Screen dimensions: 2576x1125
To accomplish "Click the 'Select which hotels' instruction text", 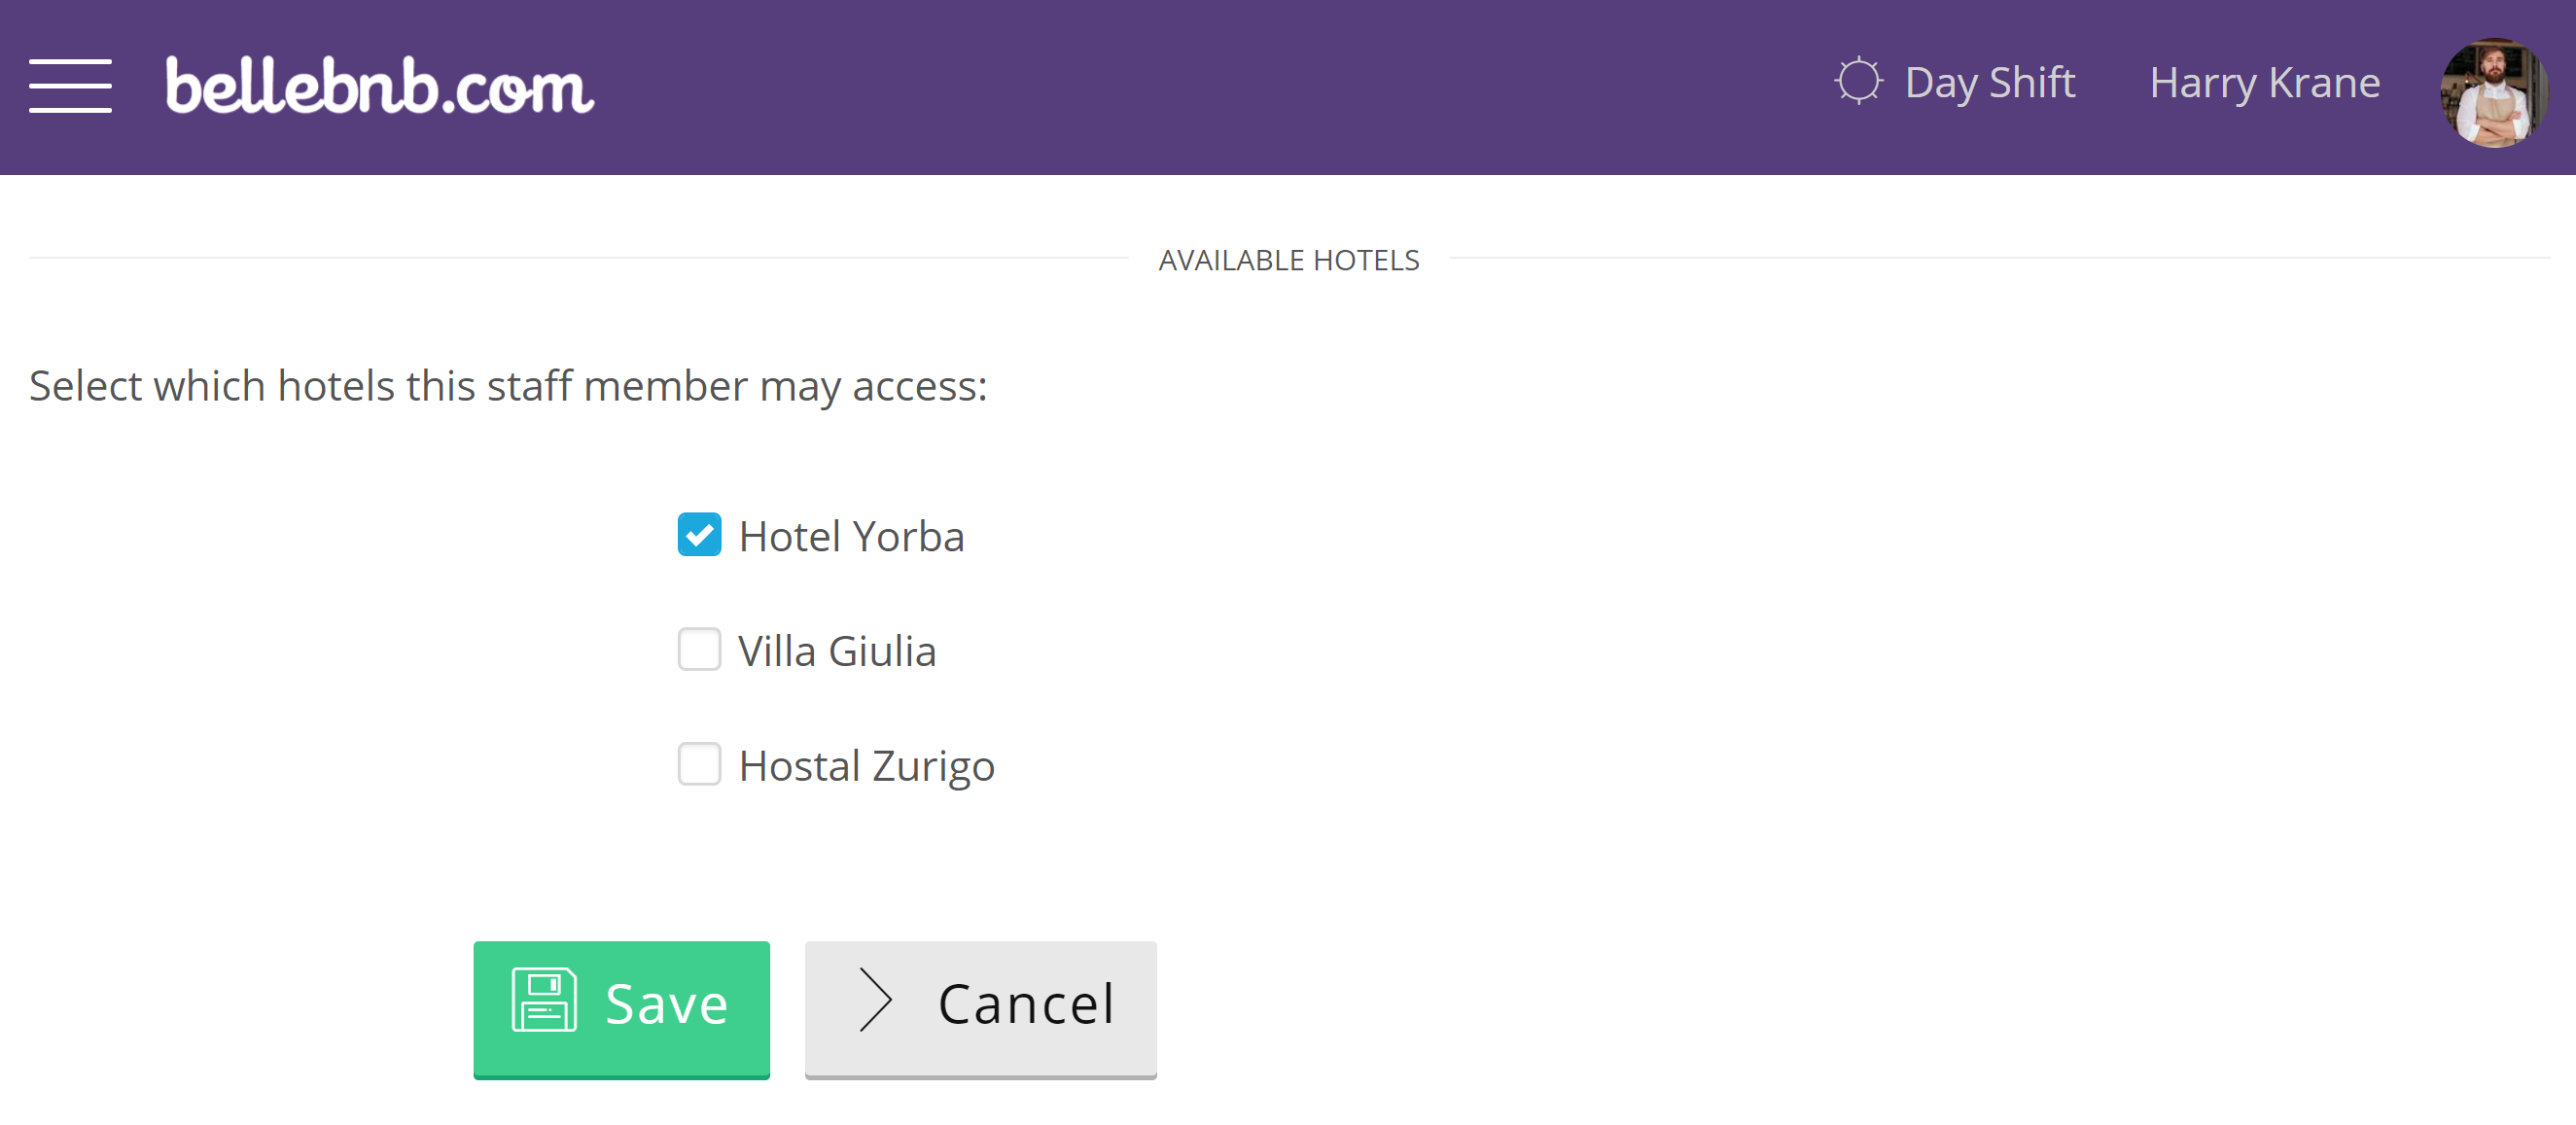I will tap(507, 386).
